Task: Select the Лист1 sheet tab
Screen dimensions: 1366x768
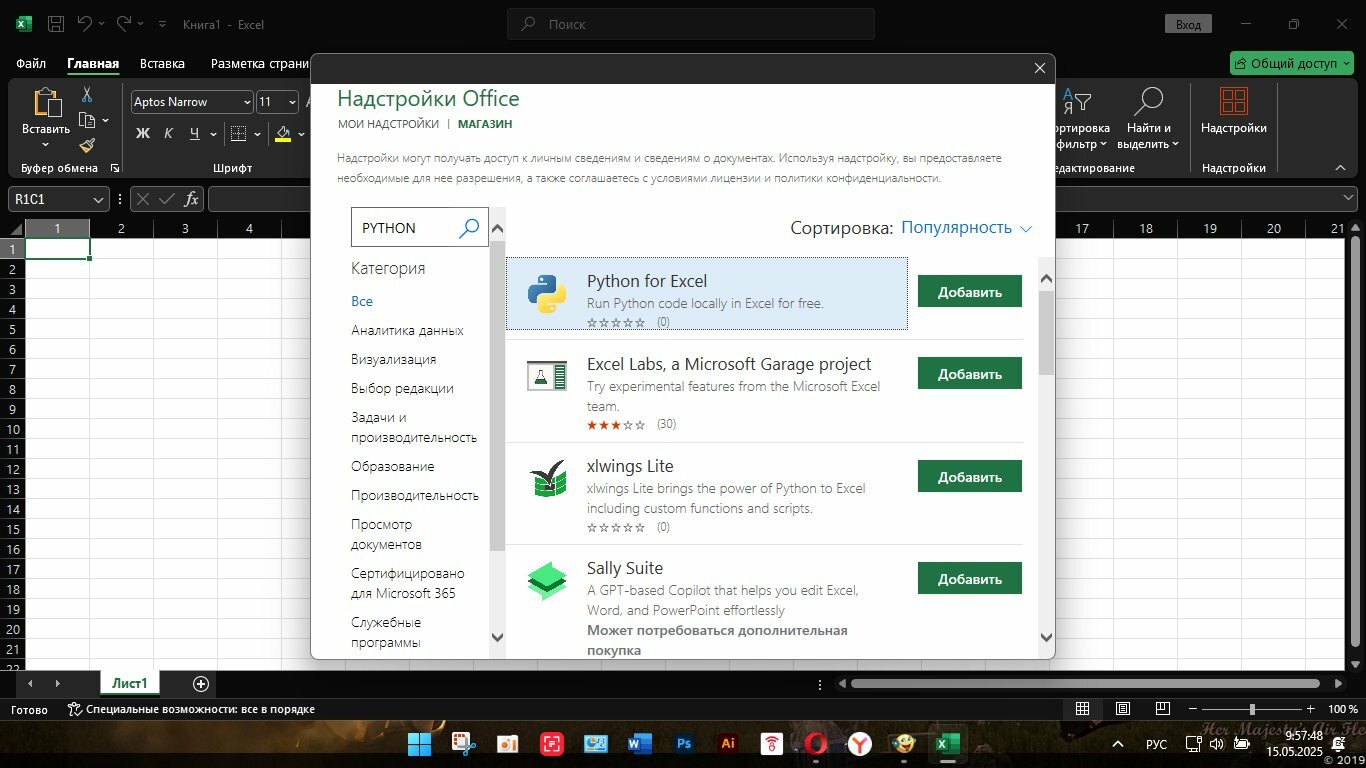Action: (130, 684)
